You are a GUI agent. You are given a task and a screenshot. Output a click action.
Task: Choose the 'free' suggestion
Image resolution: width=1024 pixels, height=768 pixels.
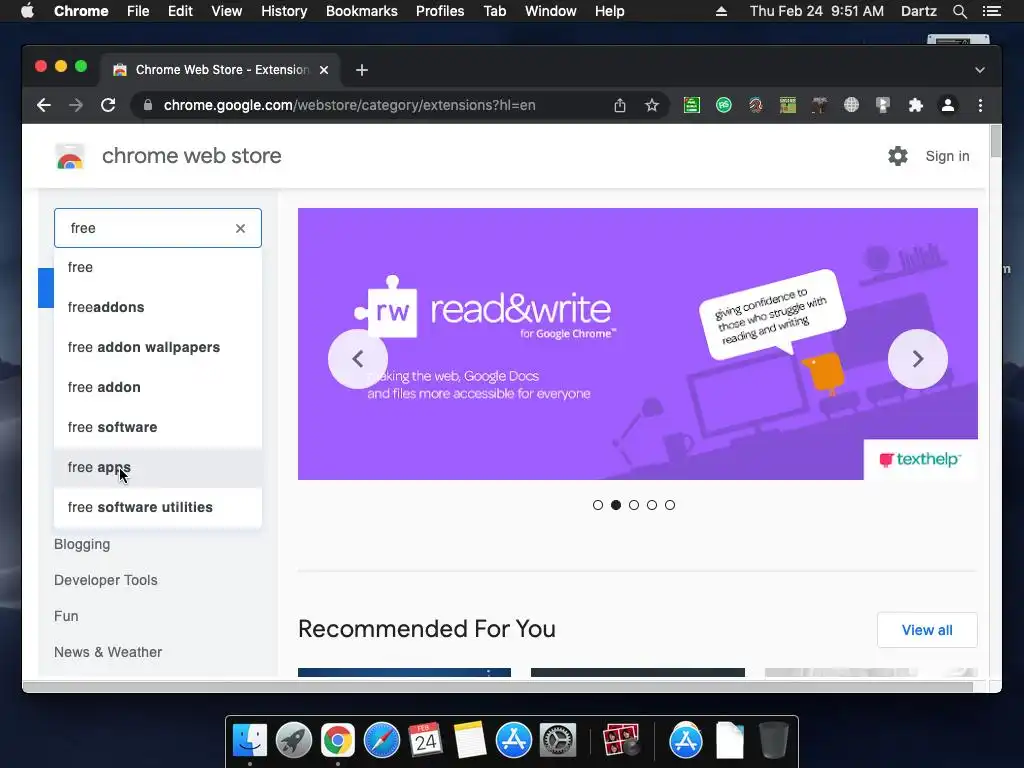[x=158, y=267]
